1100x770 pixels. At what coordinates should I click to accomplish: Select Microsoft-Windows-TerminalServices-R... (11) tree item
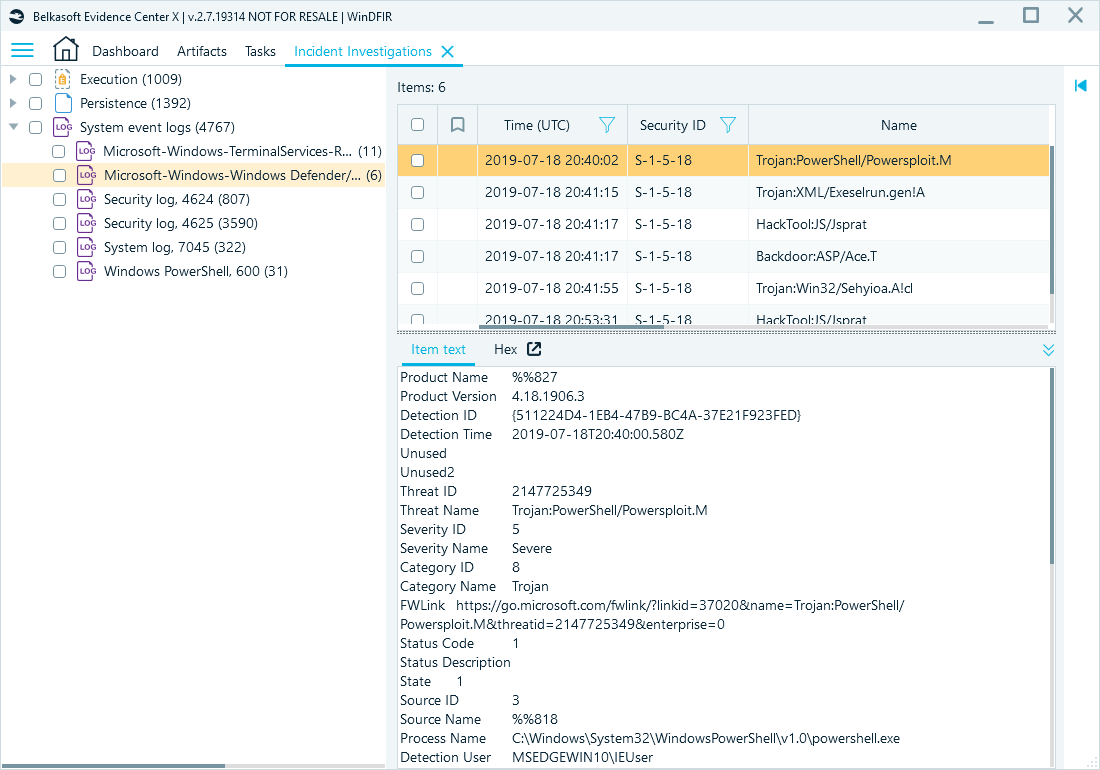coord(242,151)
